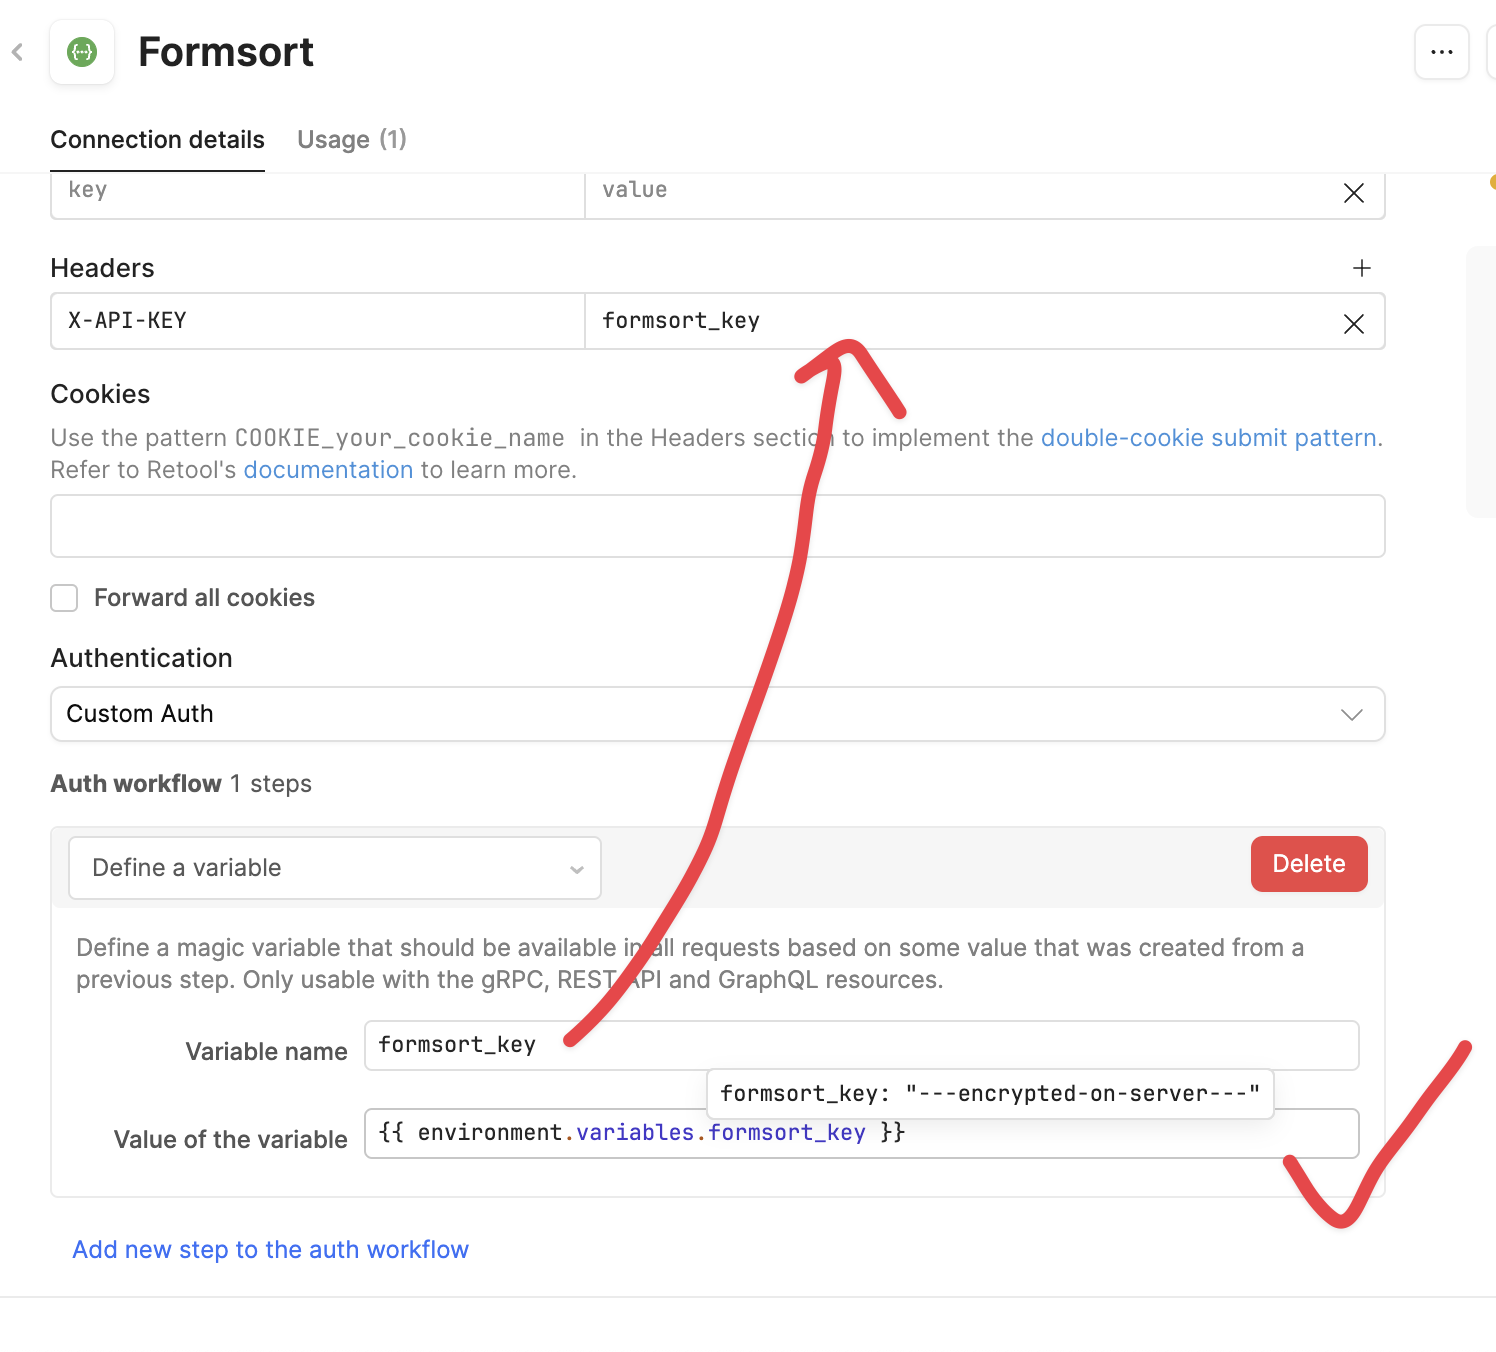Screen dimensions: 1496x1352
Task: Remove the X-API-KEY header row
Action: [1353, 323]
